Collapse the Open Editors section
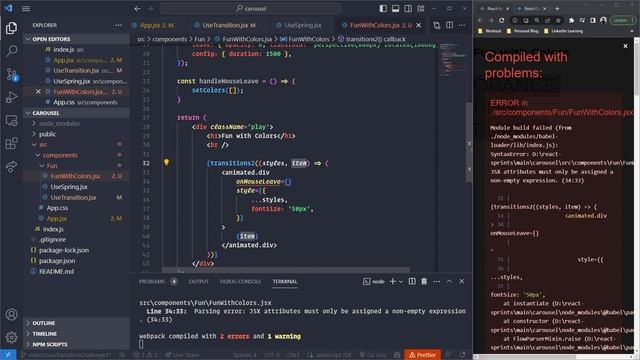Image resolution: width=640 pixels, height=360 pixels. pyautogui.click(x=76, y=39)
